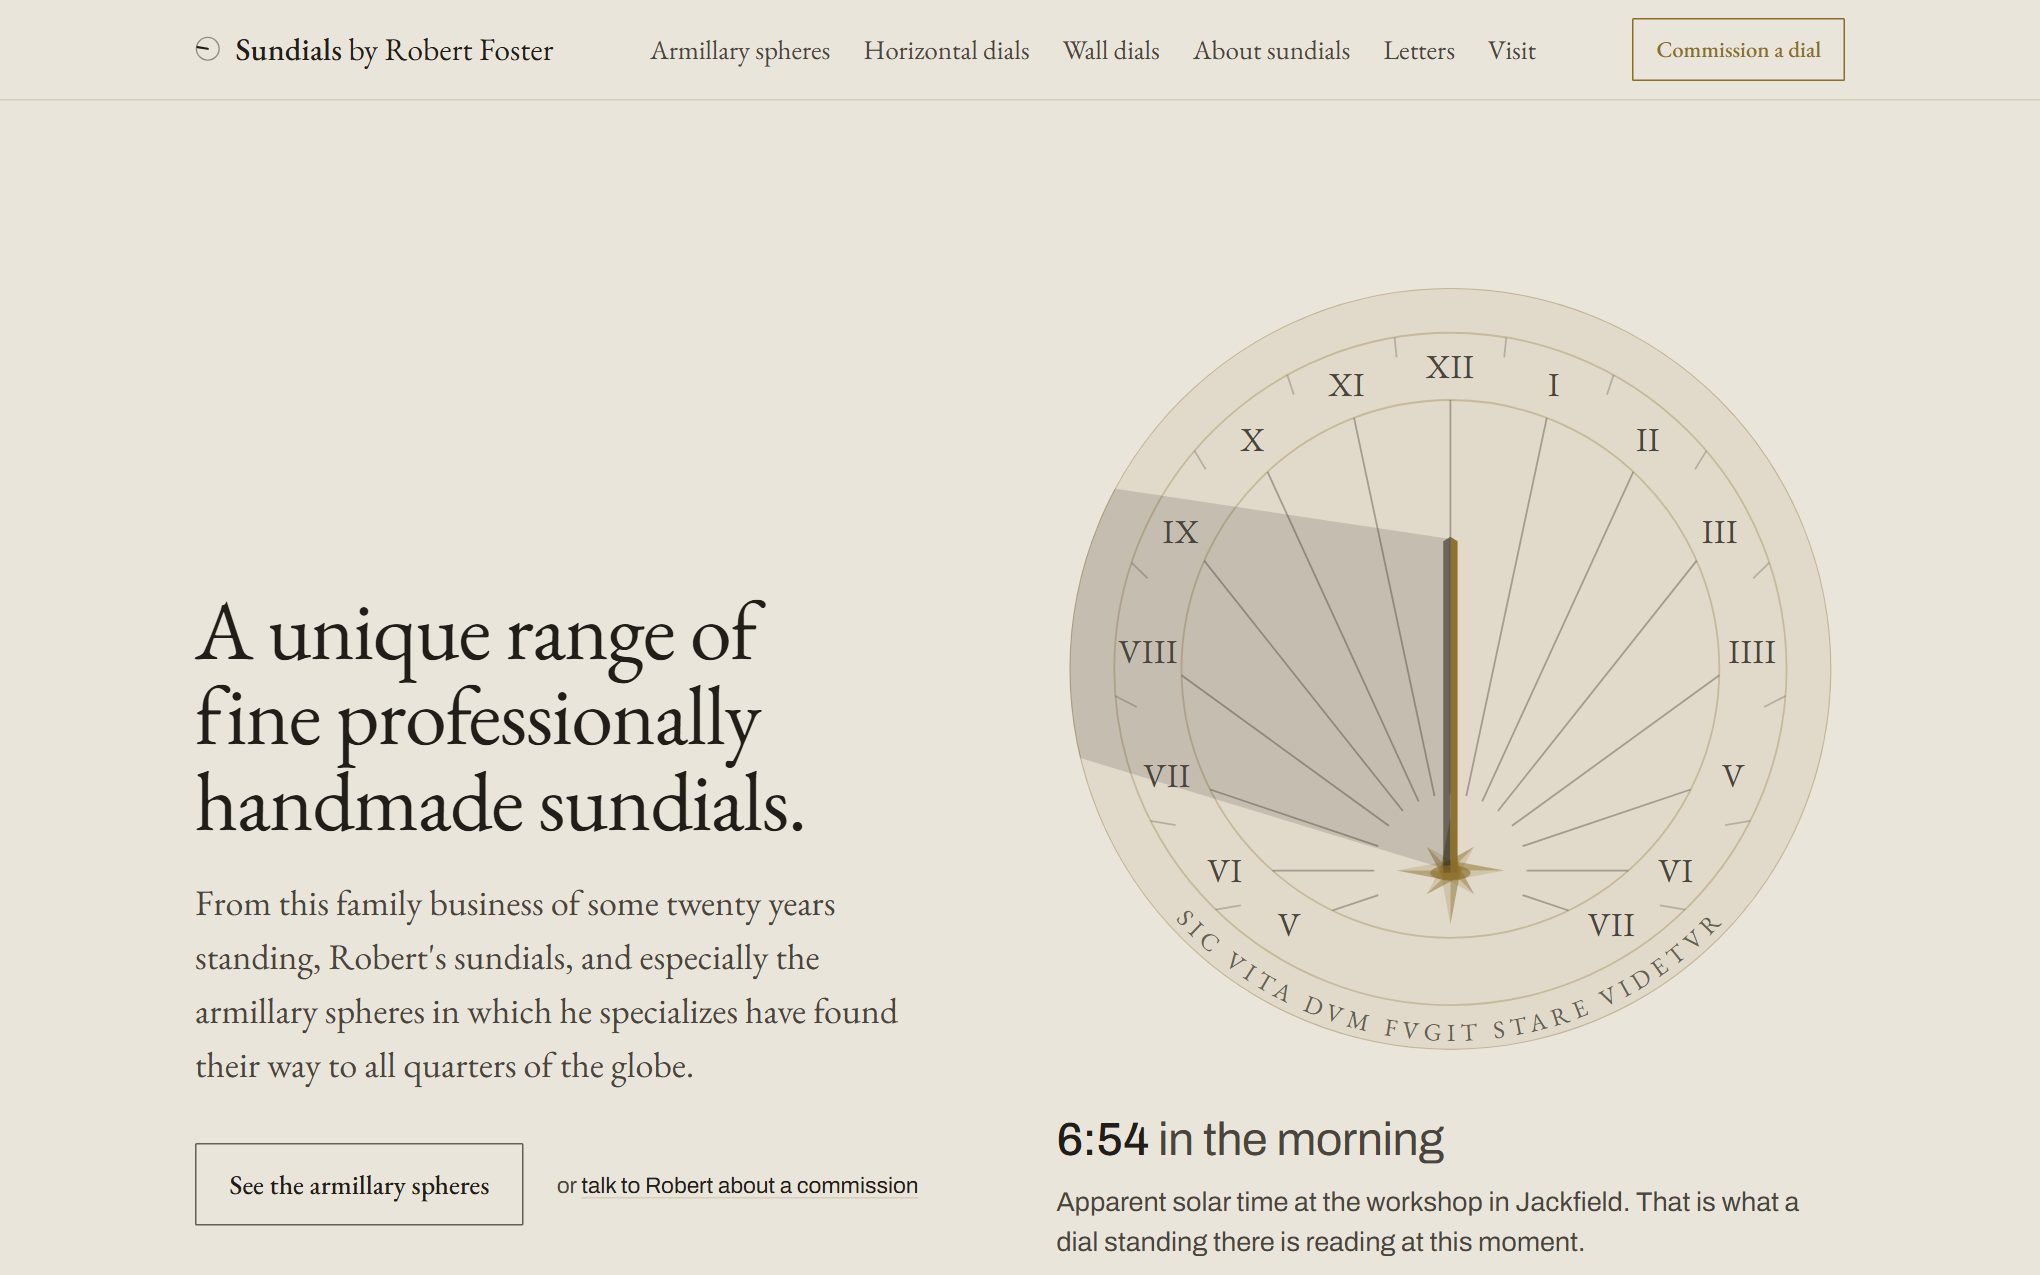Follow talk to Robert about a commission link

[x=749, y=1185]
